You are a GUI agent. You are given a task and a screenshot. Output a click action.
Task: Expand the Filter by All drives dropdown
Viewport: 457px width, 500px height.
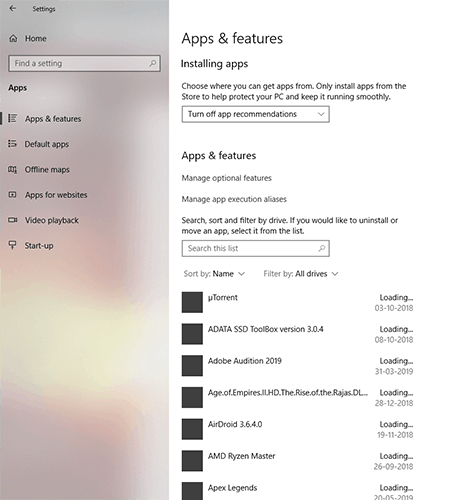pyautogui.click(x=301, y=274)
